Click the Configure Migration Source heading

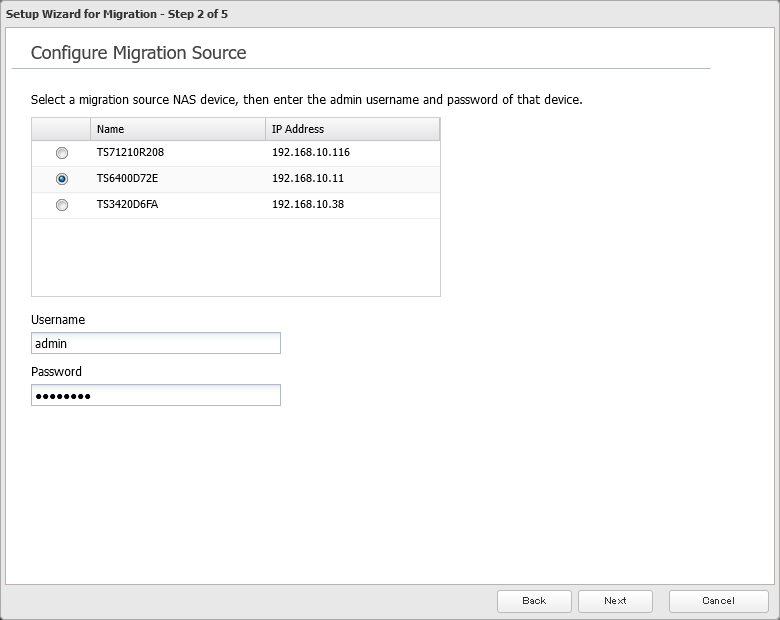tap(138, 53)
